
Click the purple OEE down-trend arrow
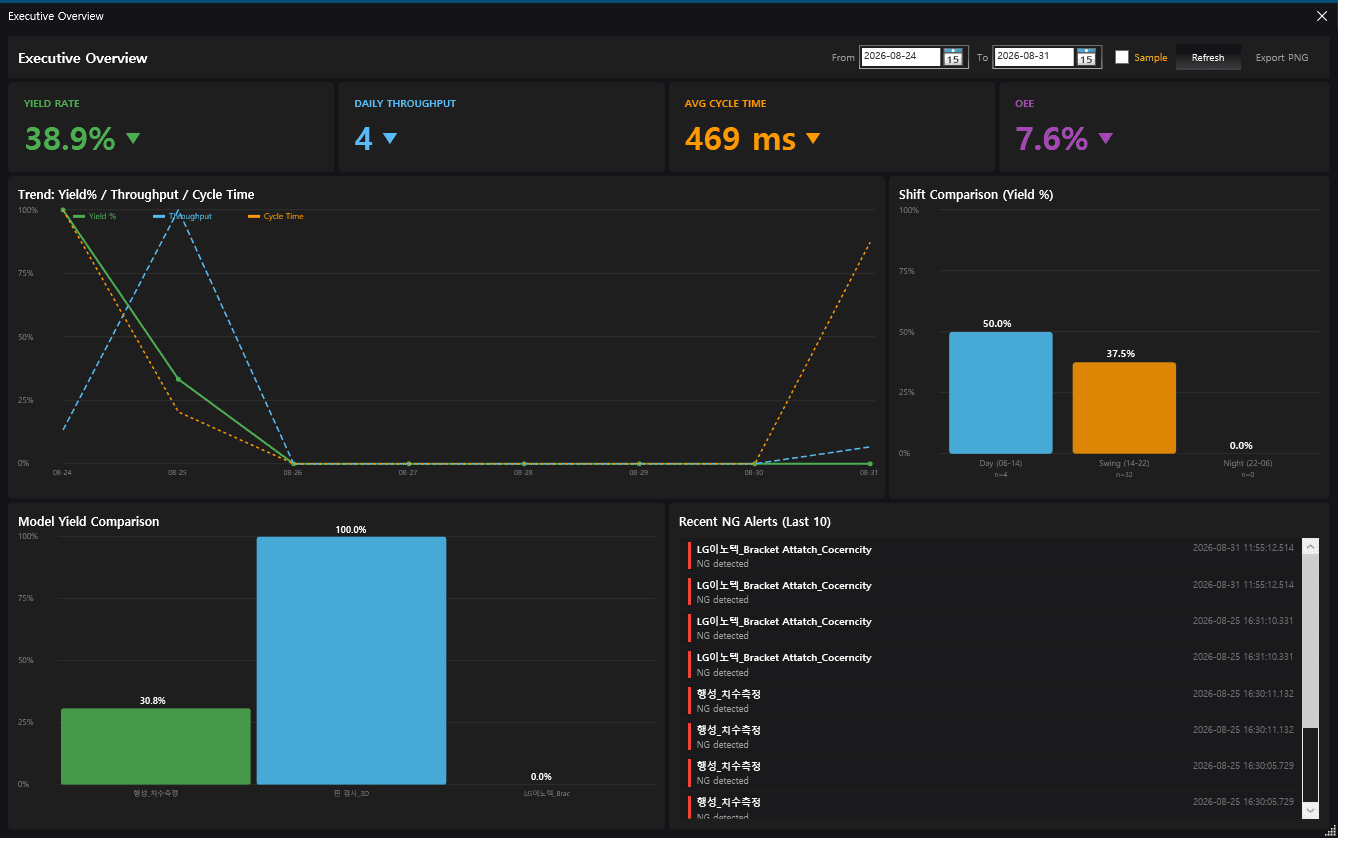point(1105,138)
